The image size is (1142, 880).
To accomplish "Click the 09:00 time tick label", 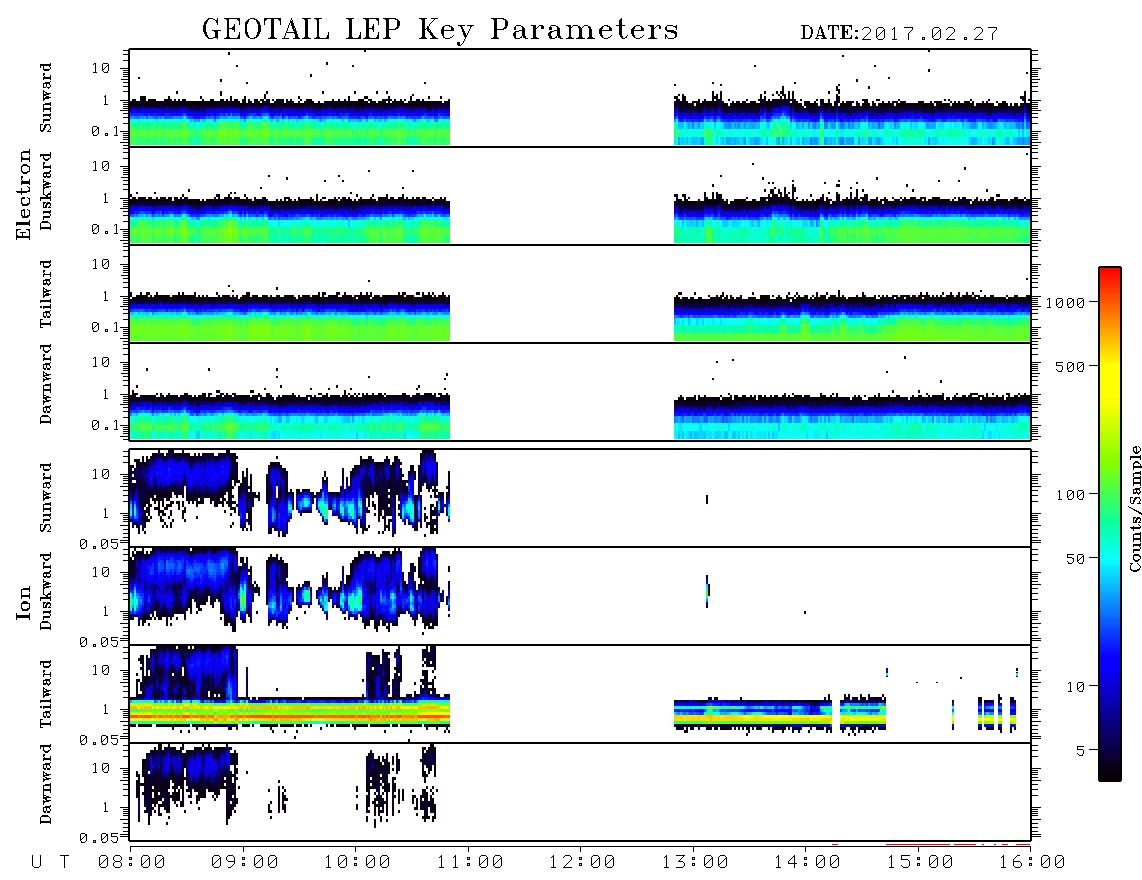I will tap(245, 863).
